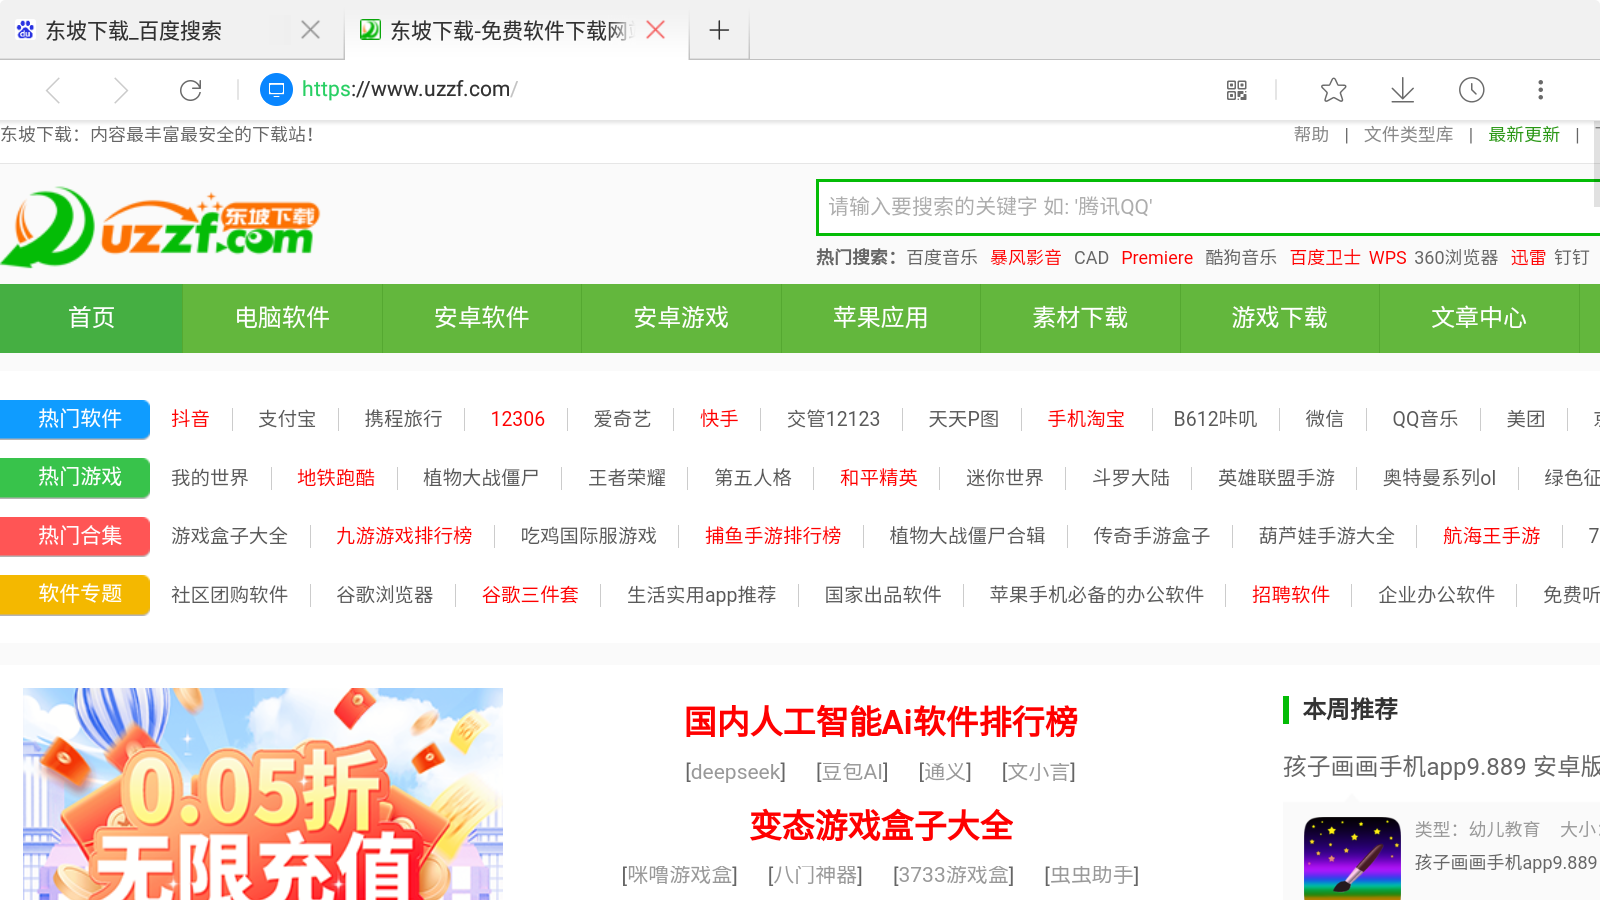Click the 软件专题 category button
The image size is (1600, 900).
[x=75, y=594]
